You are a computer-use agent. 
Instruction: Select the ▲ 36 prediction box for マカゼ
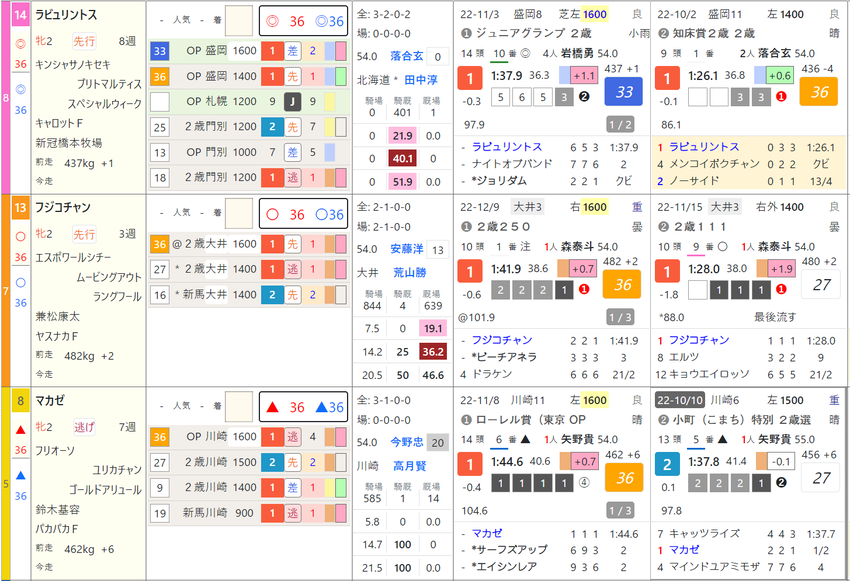click(304, 407)
